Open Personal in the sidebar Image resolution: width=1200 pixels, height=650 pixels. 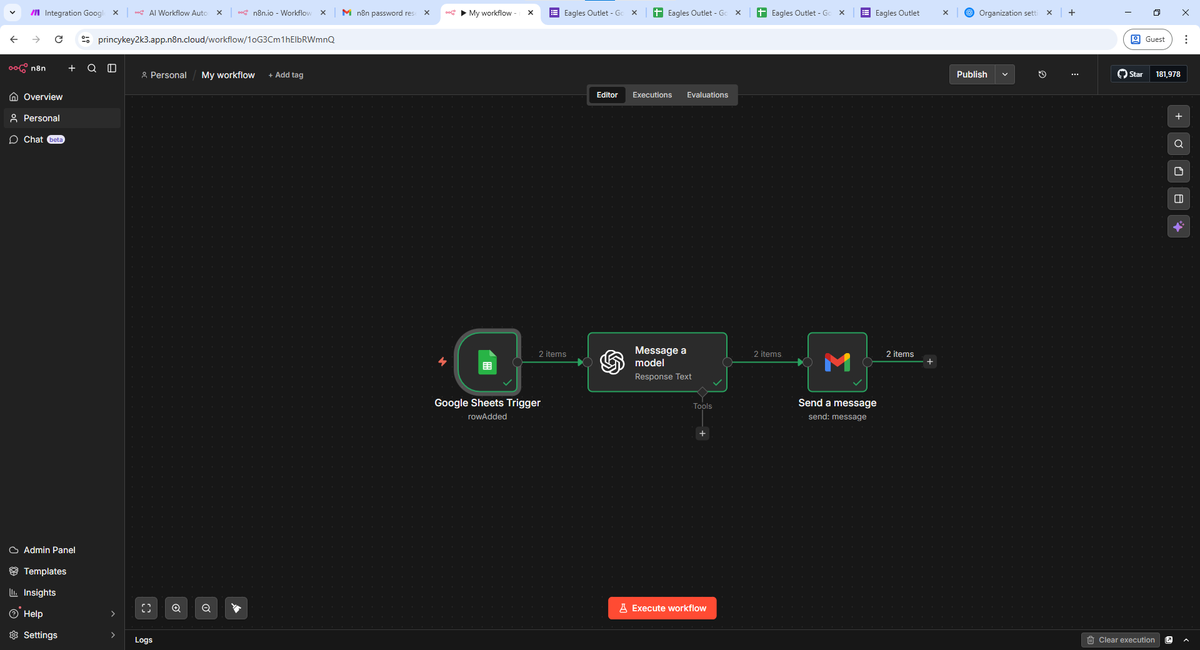click(61, 118)
